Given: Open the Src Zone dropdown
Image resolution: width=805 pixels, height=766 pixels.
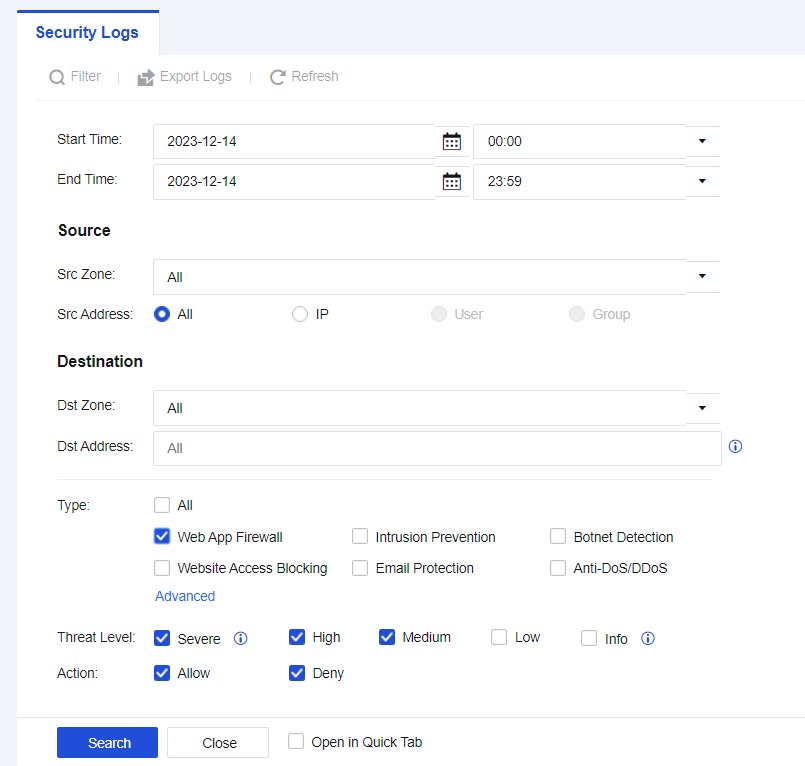Looking at the screenshot, I should [702, 276].
